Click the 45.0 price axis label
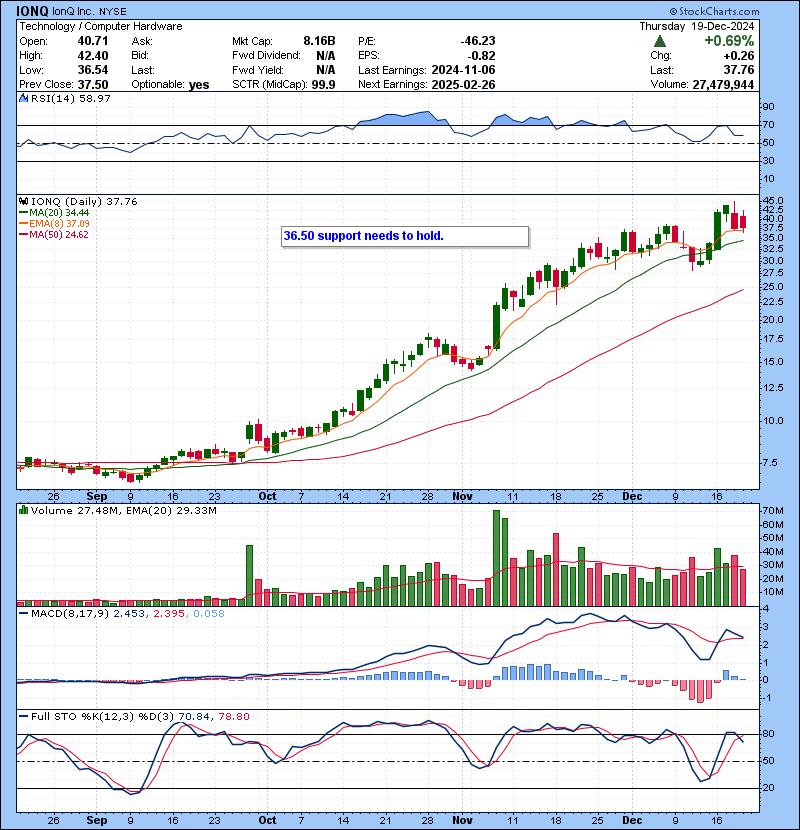 772,201
